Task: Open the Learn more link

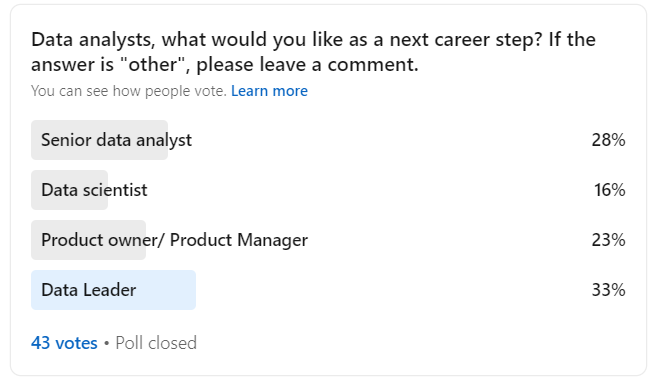Action: [269, 91]
